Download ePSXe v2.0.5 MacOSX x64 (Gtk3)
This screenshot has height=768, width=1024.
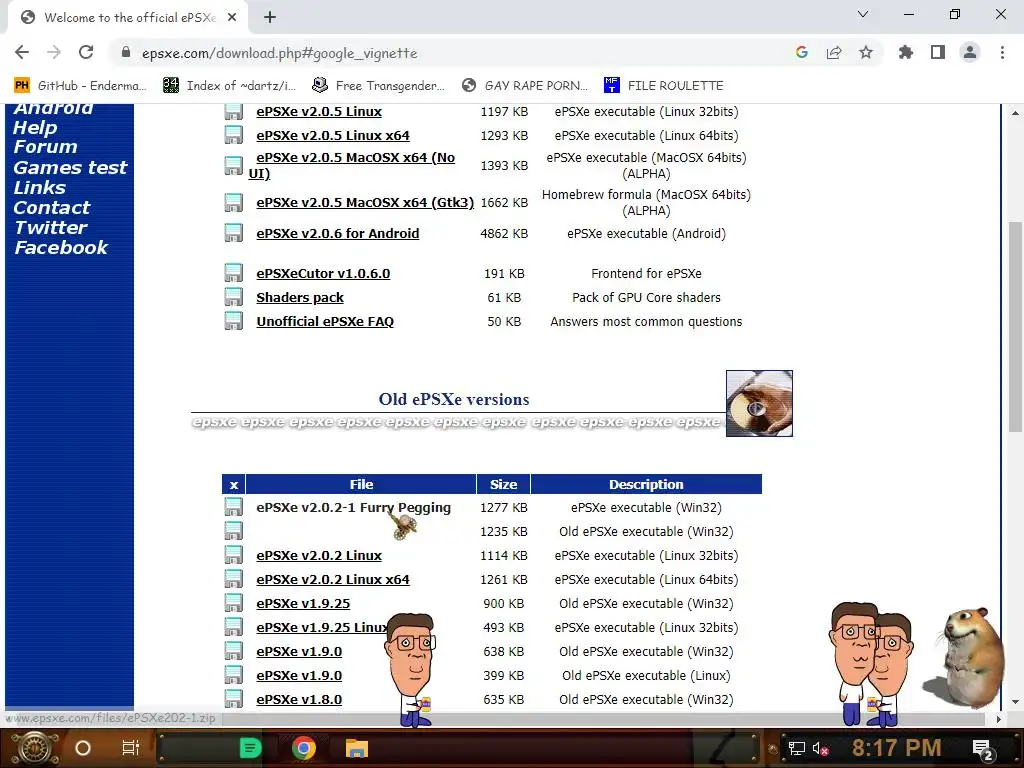(x=365, y=202)
